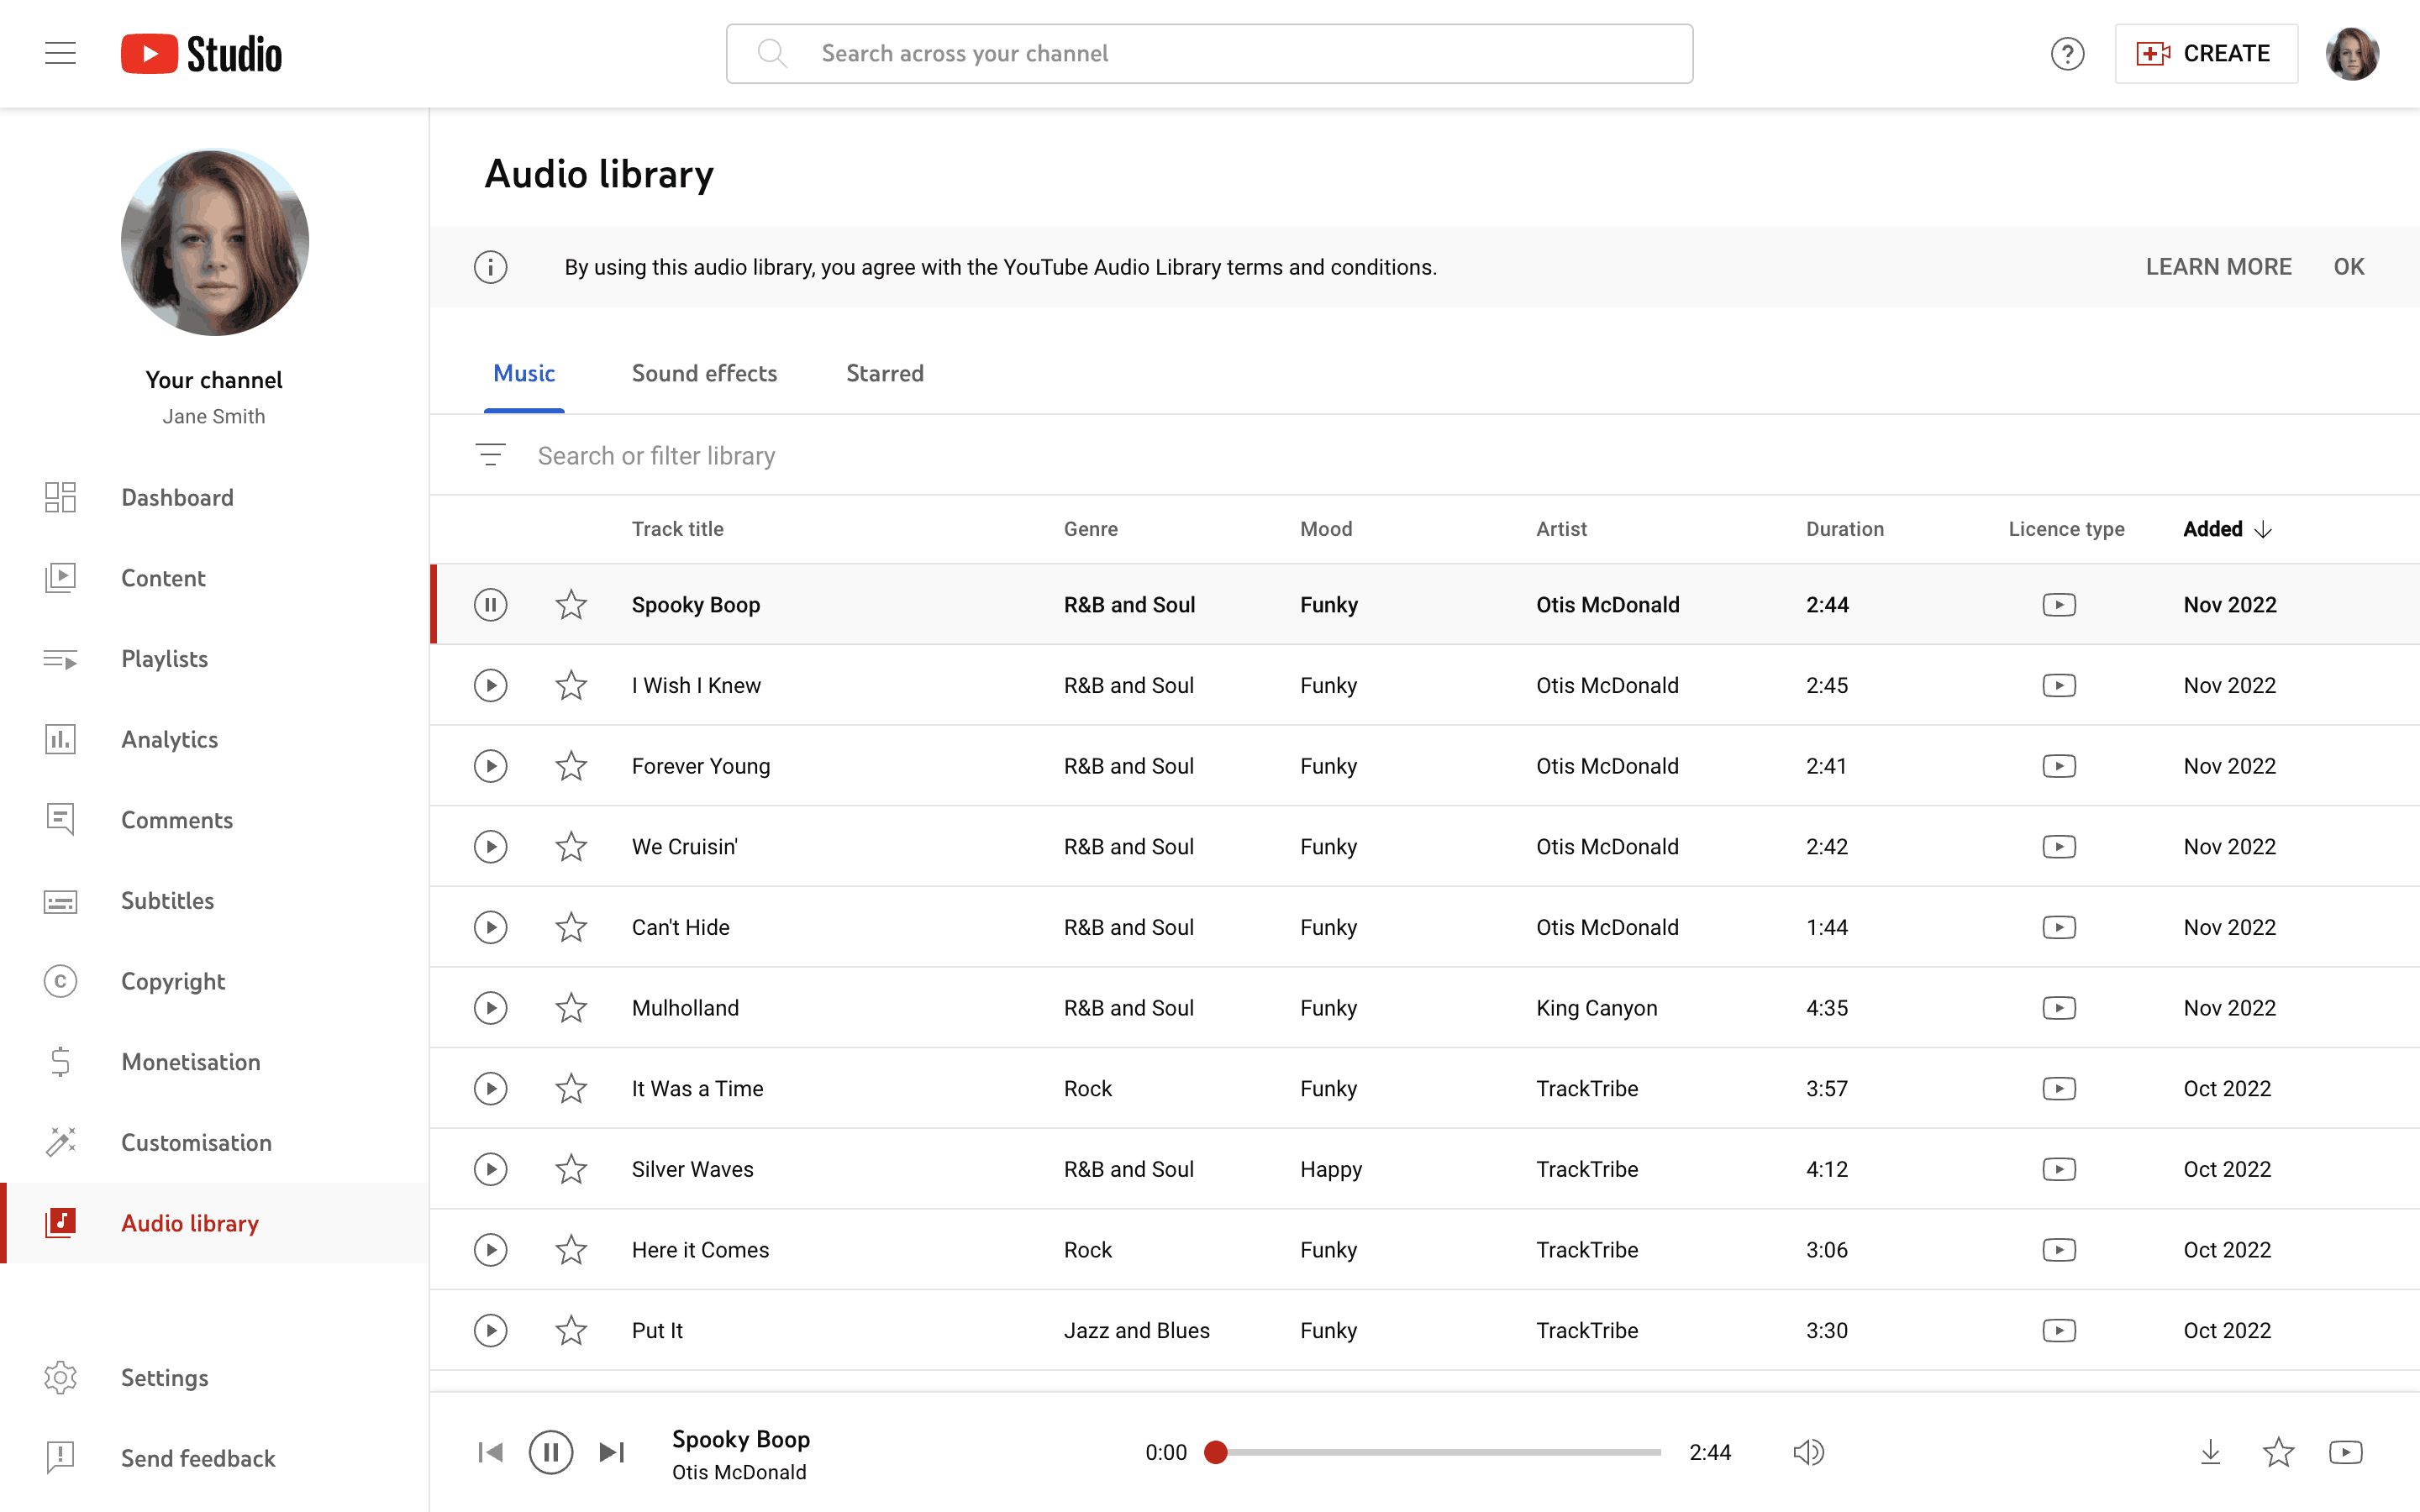Click LEARN MORE about audio library terms
Viewport: 2420px width, 1512px height.
point(2218,267)
